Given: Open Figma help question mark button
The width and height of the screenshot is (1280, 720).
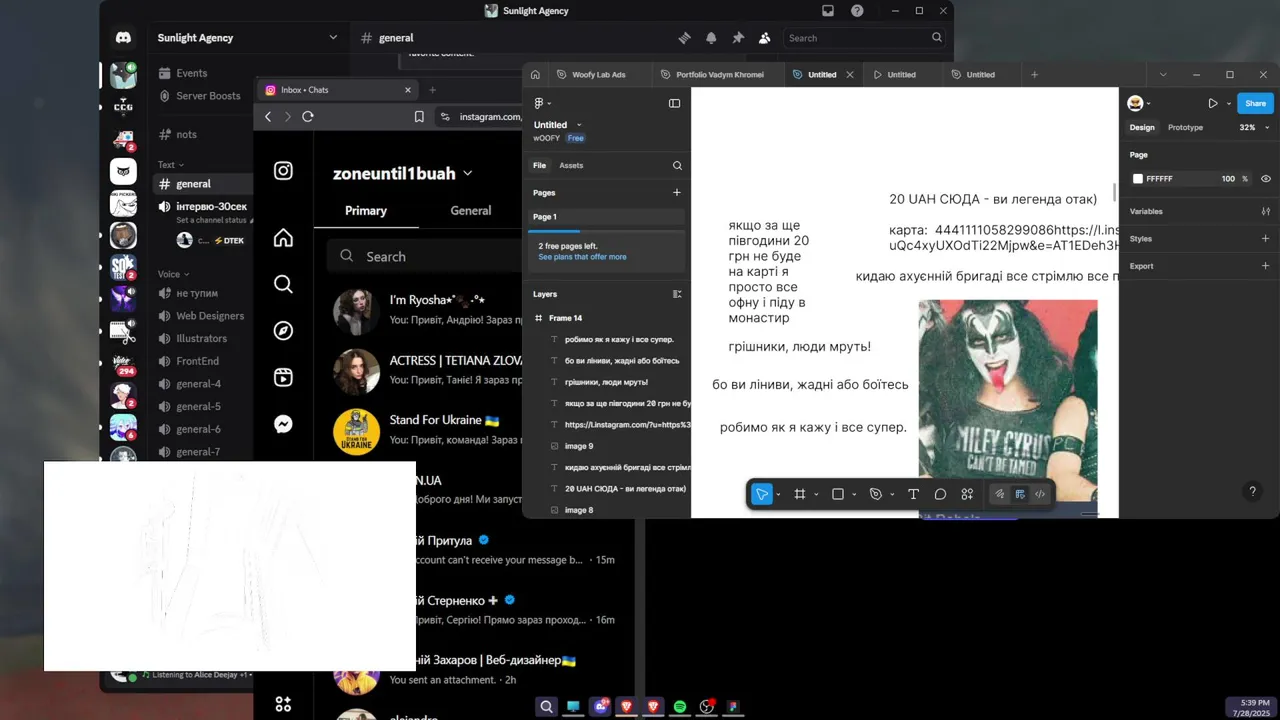Looking at the screenshot, I should [1252, 492].
